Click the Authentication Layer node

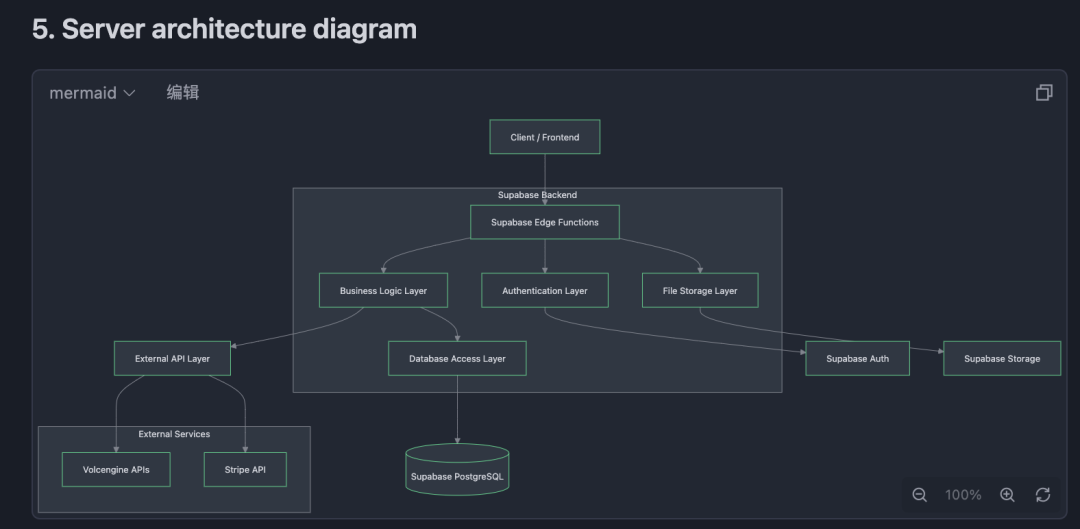545,291
